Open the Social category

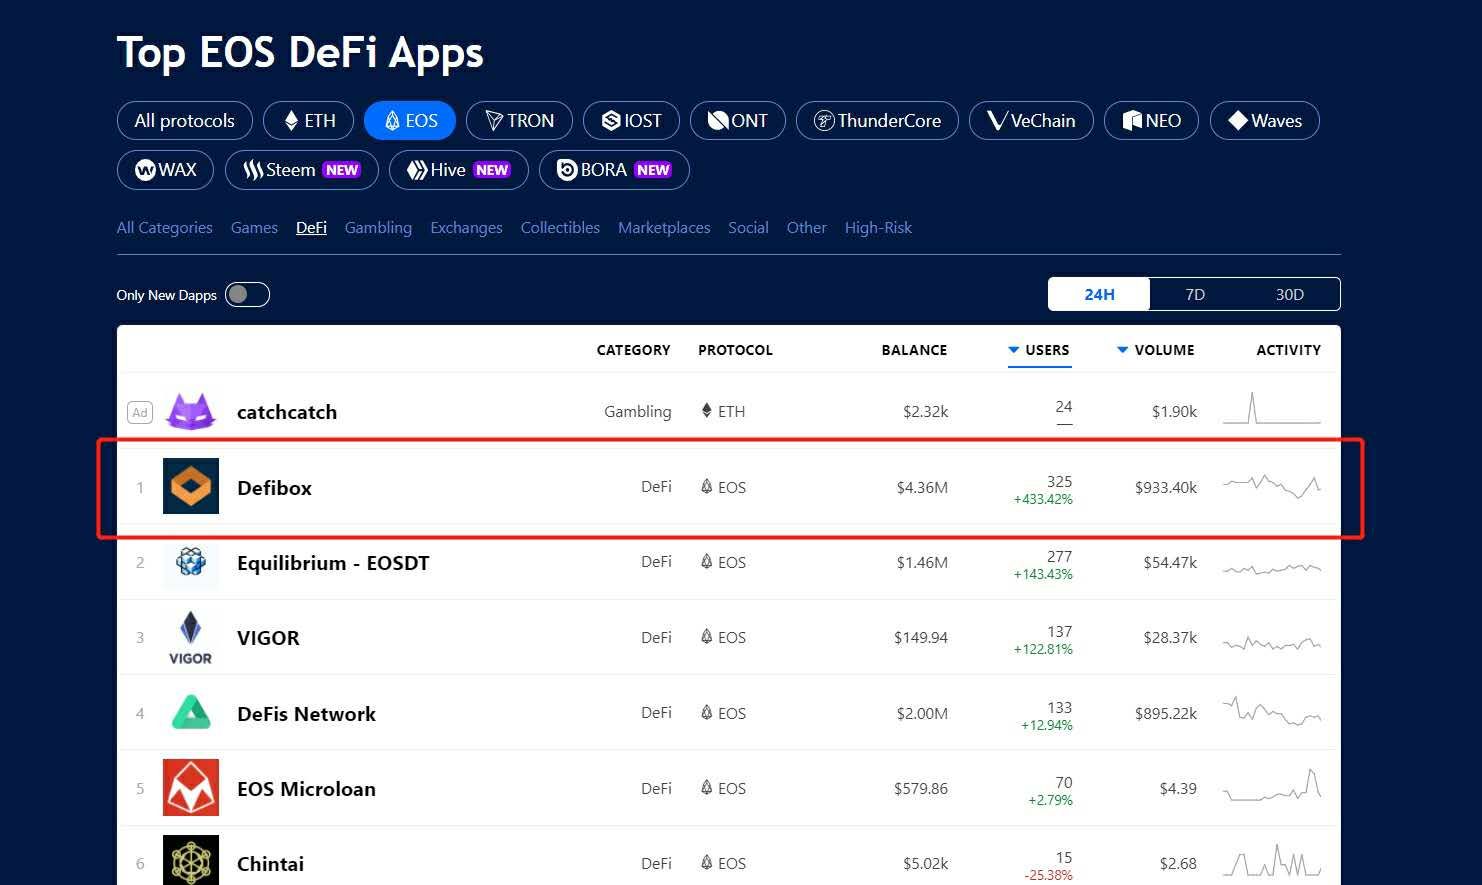[748, 227]
